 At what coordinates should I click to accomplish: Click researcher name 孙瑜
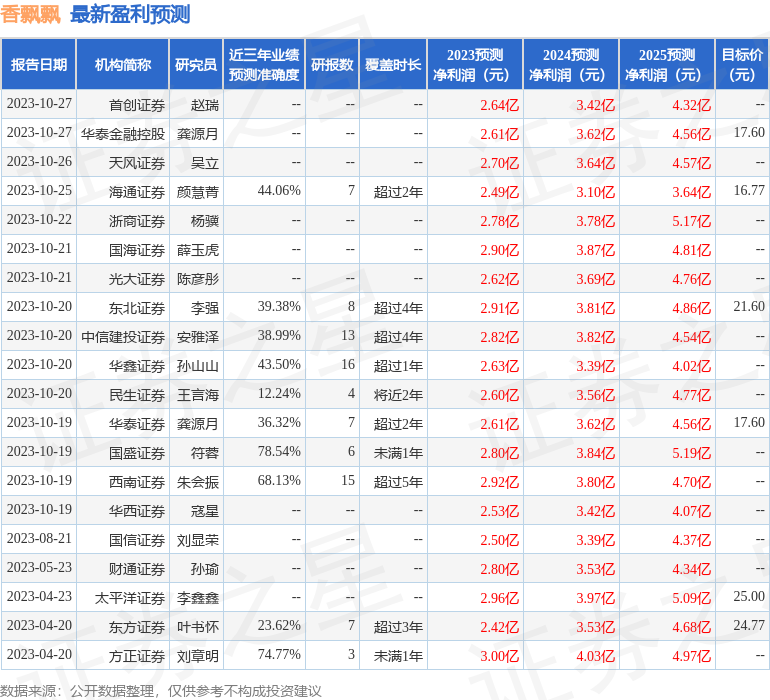point(205,569)
